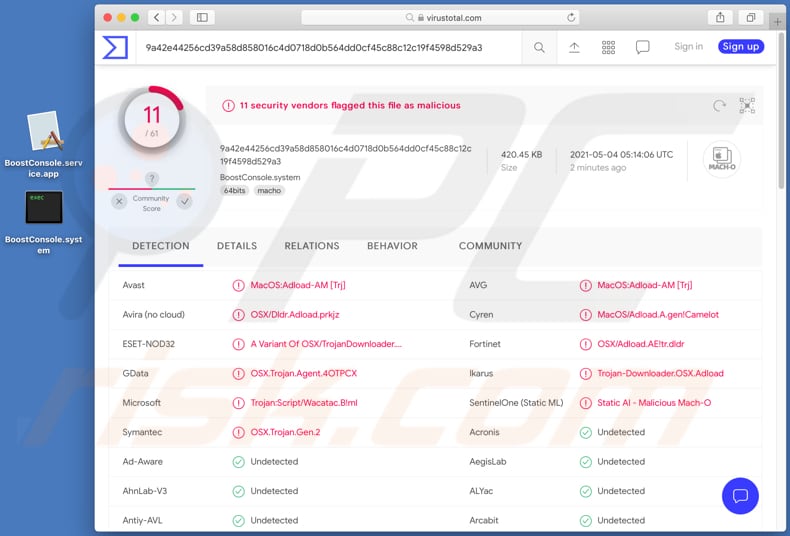Go back with Safari back arrow
The width and height of the screenshot is (790, 536).
tap(157, 18)
